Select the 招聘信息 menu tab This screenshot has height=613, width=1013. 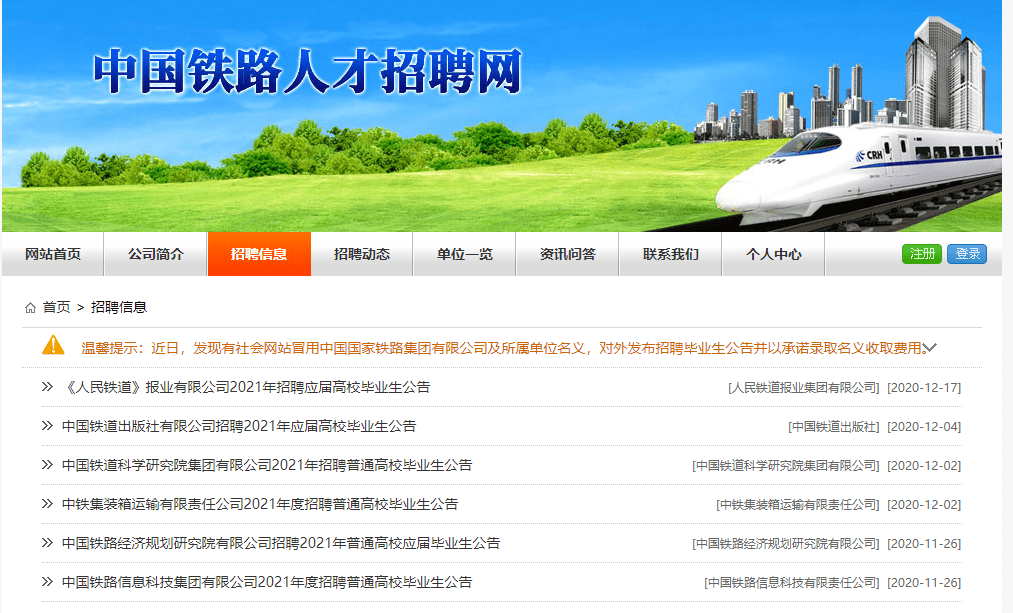(x=259, y=254)
